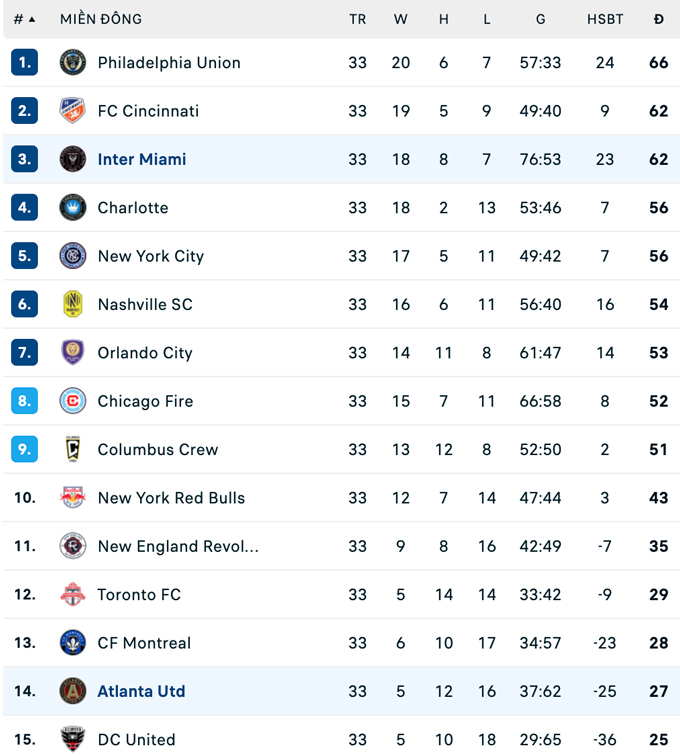Image resolution: width=680 pixels, height=755 pixels.
Task: Click the Orlando City purple logo
Action: click(73, 352)
